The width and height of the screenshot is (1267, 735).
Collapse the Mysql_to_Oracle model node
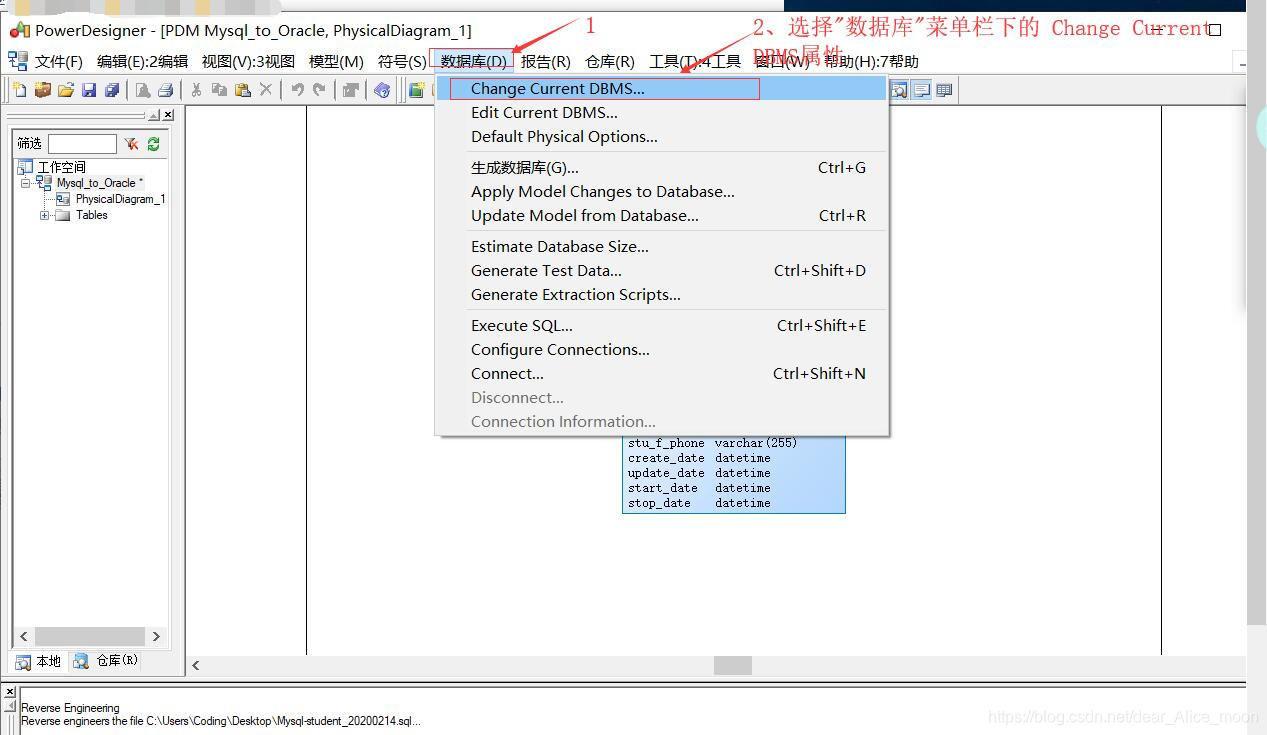pyautogui.click(x=25, y=183)
